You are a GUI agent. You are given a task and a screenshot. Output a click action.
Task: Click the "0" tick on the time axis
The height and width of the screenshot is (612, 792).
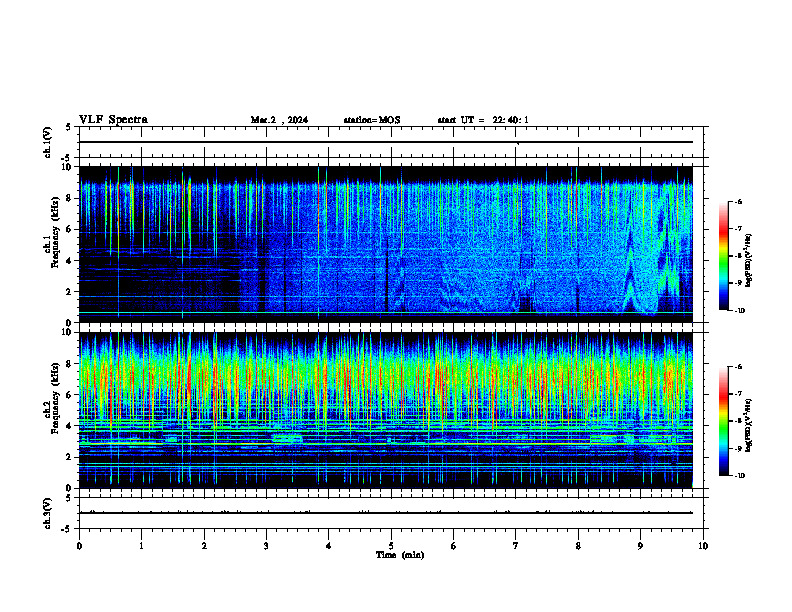tap(79, 546)
